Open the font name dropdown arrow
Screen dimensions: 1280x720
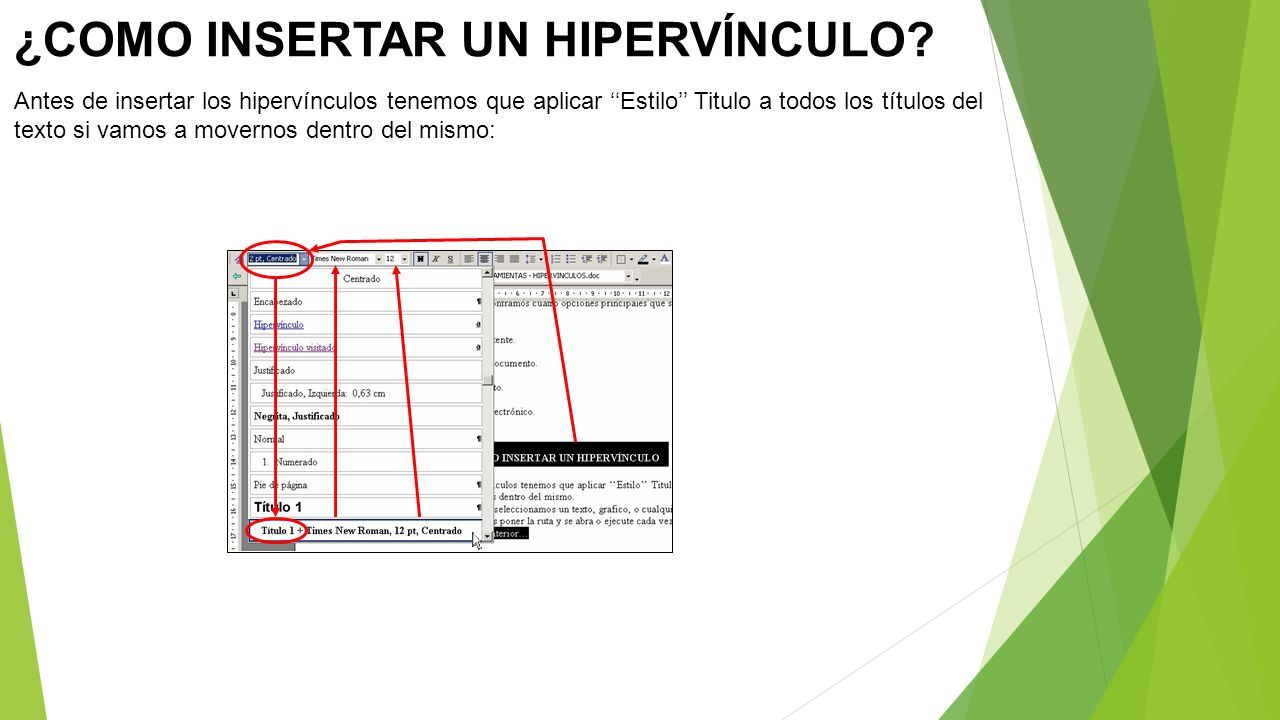coord(379,258)
